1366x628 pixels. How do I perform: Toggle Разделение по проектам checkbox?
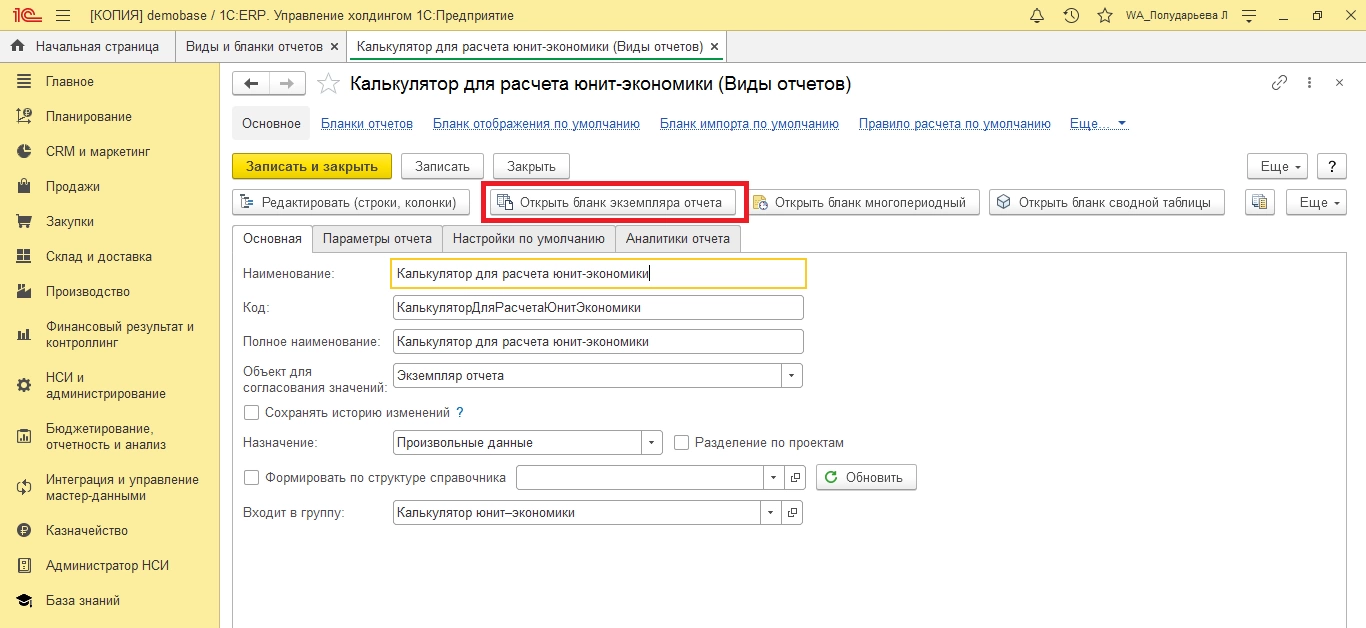pos(682,442)
